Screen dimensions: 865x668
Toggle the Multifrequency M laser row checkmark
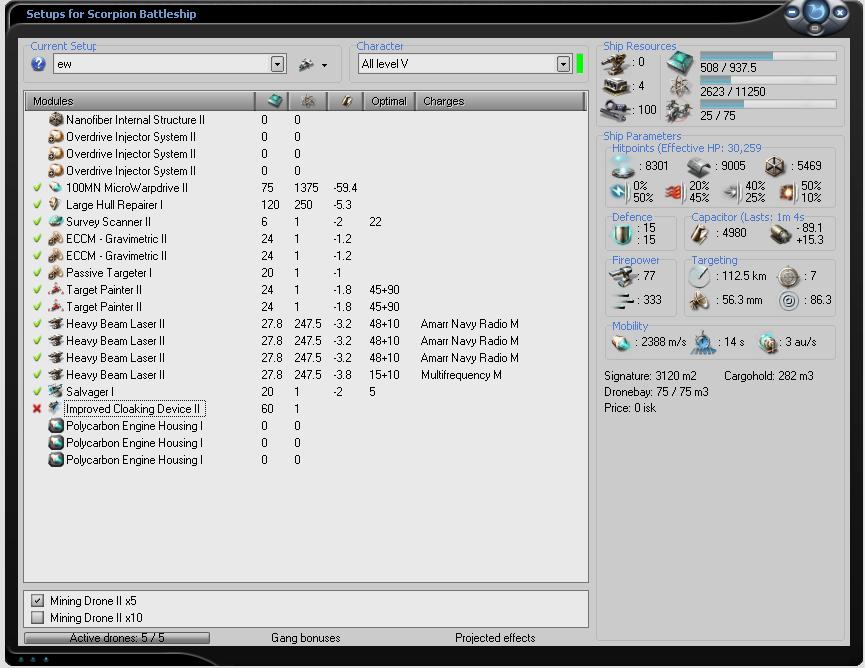click(37, 375)
